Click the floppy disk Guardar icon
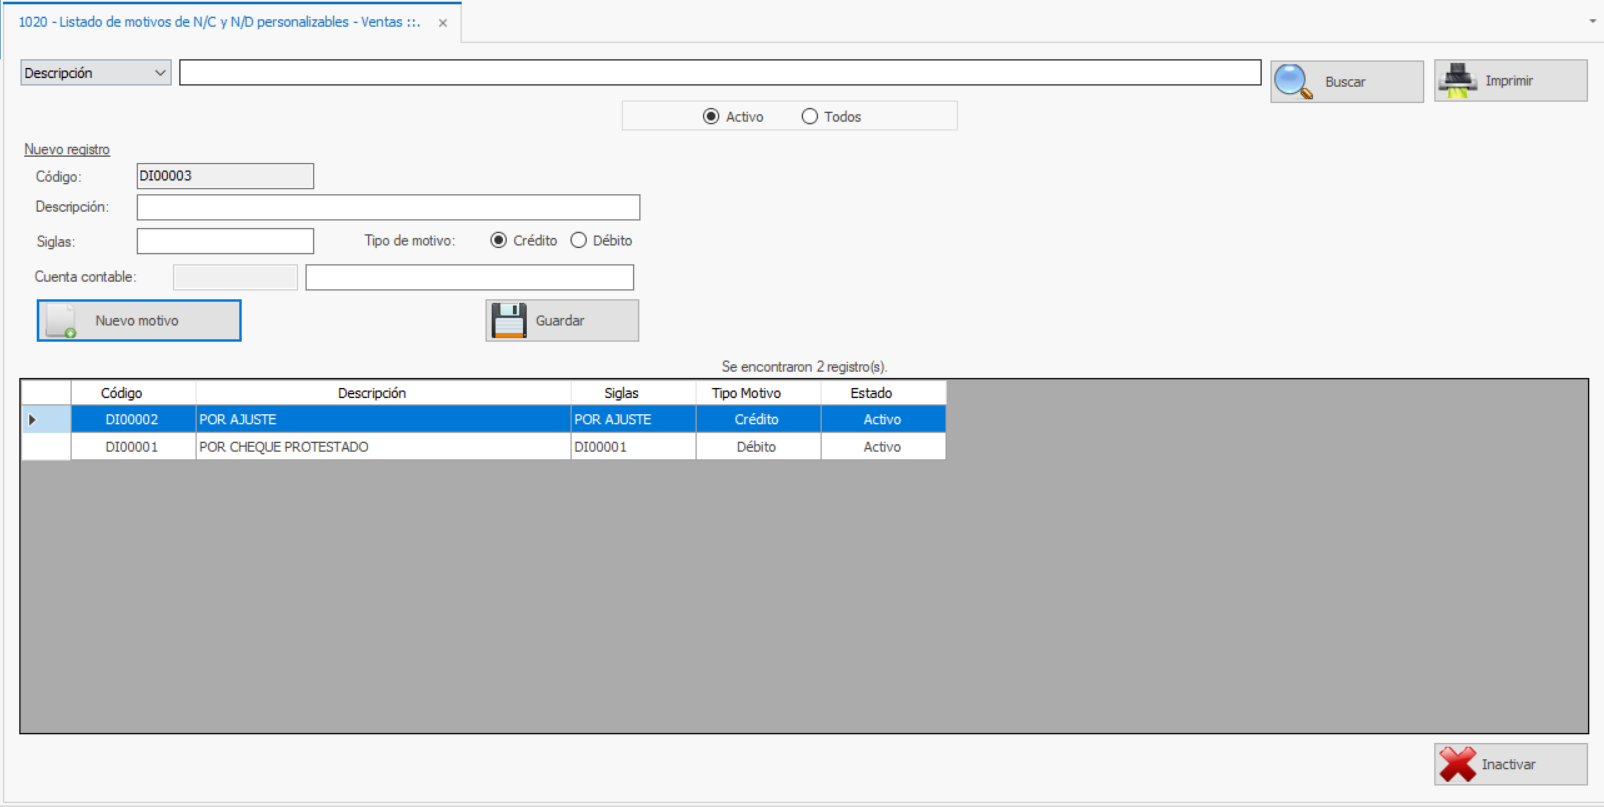The image size is (1604, 807). click(x=509, y=321)
